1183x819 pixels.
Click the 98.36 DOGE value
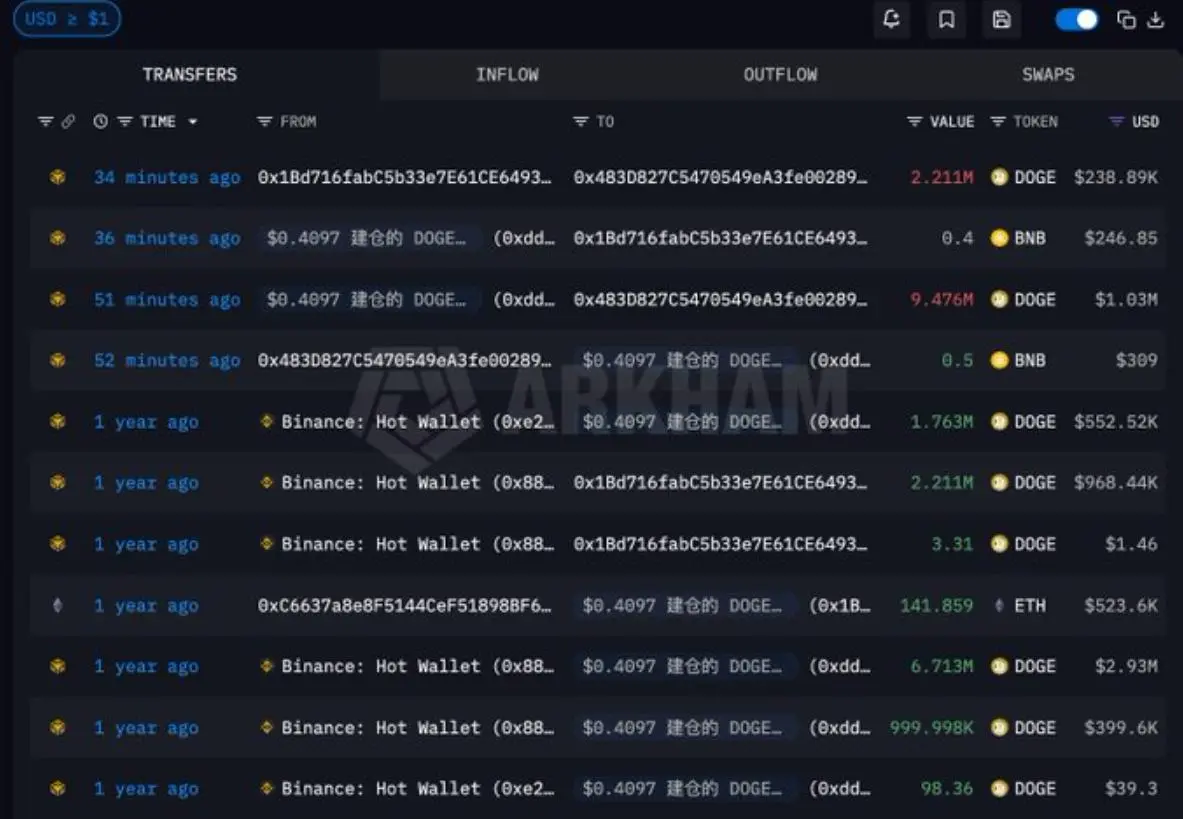click(947, 789)
